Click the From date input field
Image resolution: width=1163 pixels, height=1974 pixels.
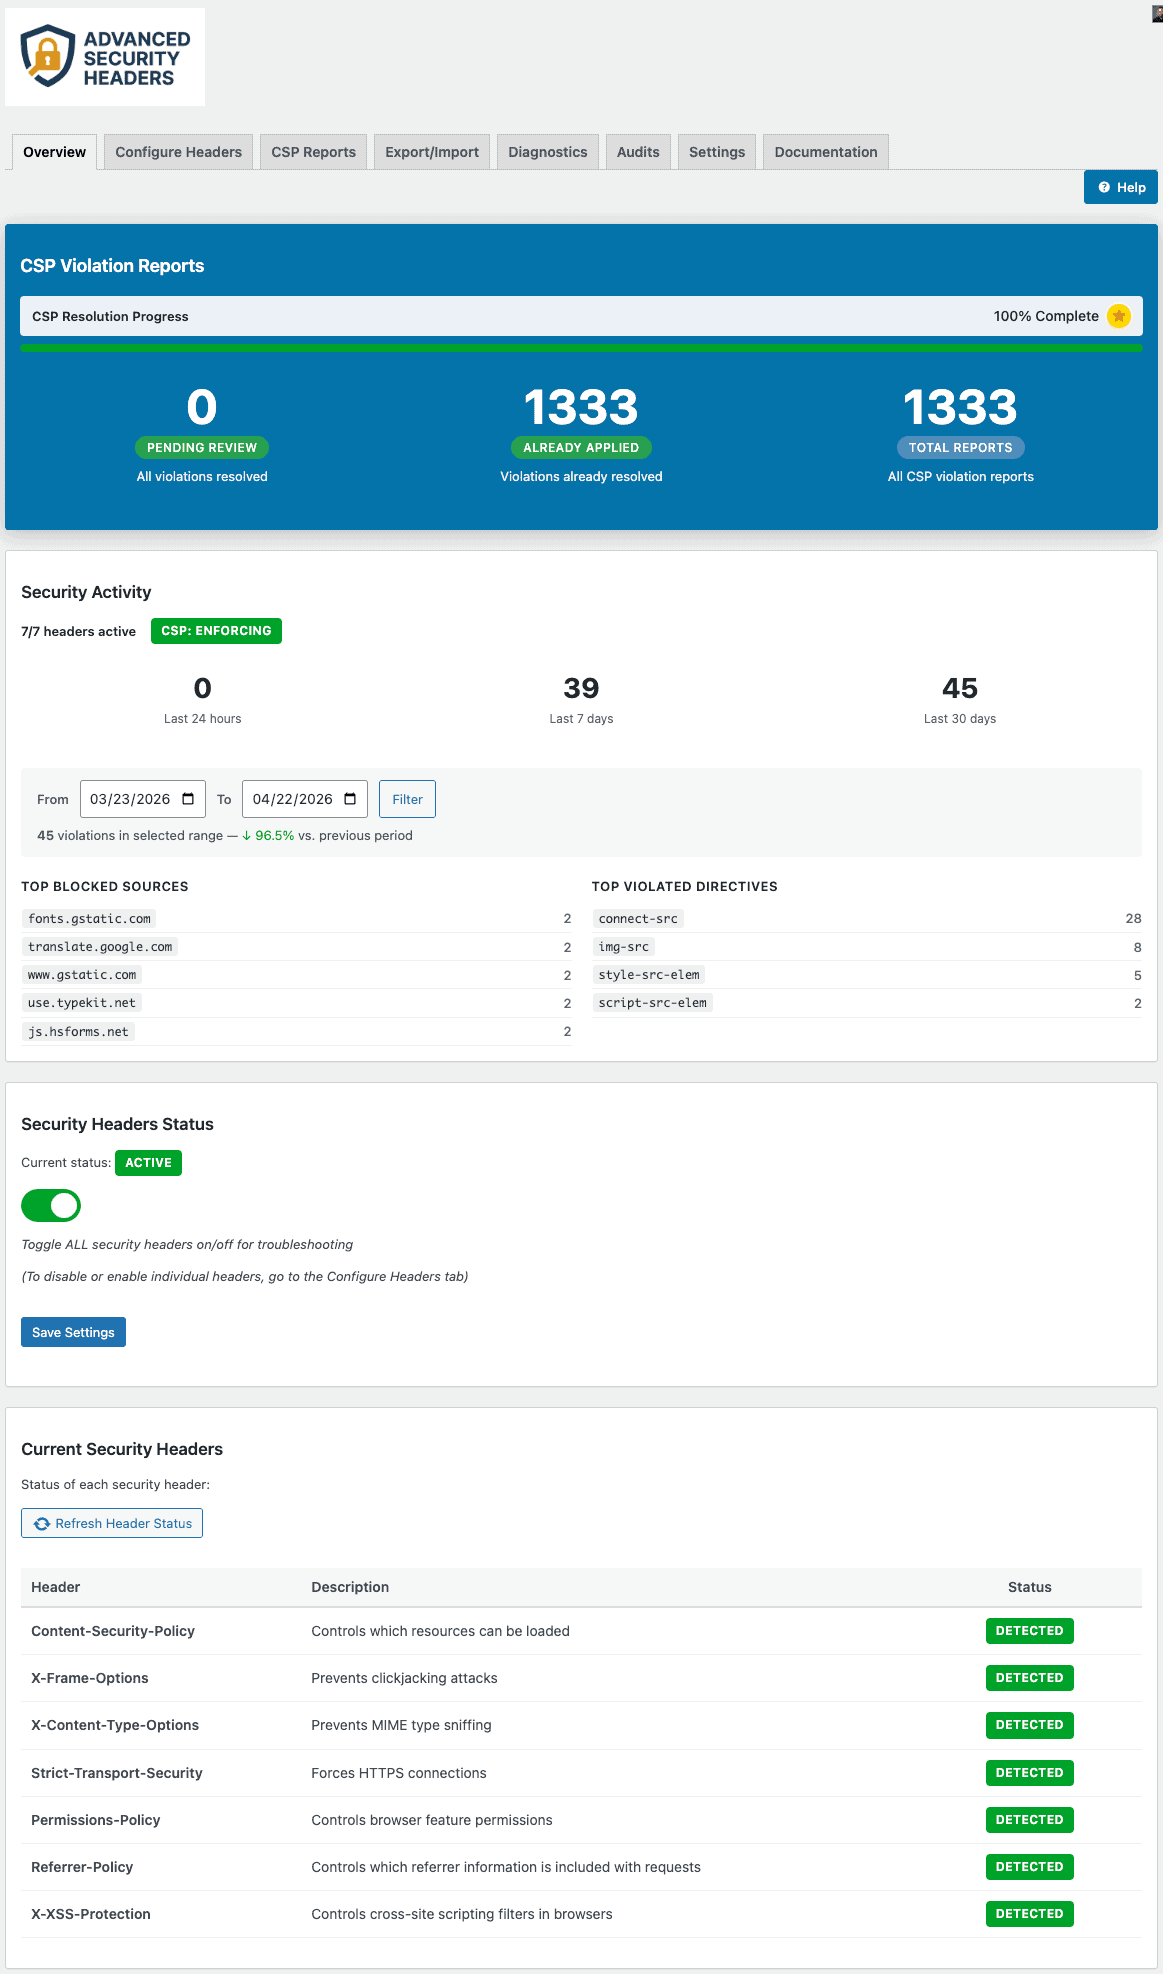(x=130, y=799)
